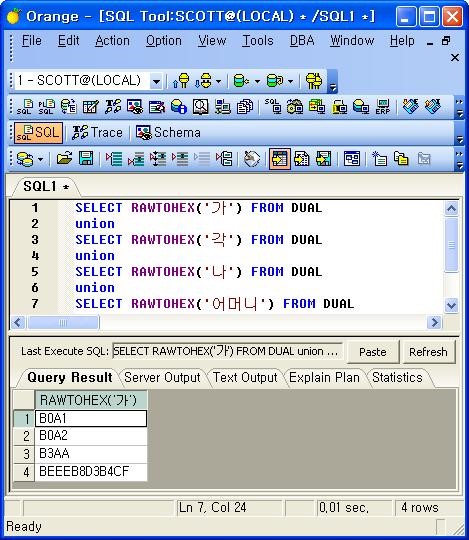This screenshot has height=540, width=469.
Task: Expand the SCOTT@(LOCAL) connection dropdown
Action: pos(156,82)
